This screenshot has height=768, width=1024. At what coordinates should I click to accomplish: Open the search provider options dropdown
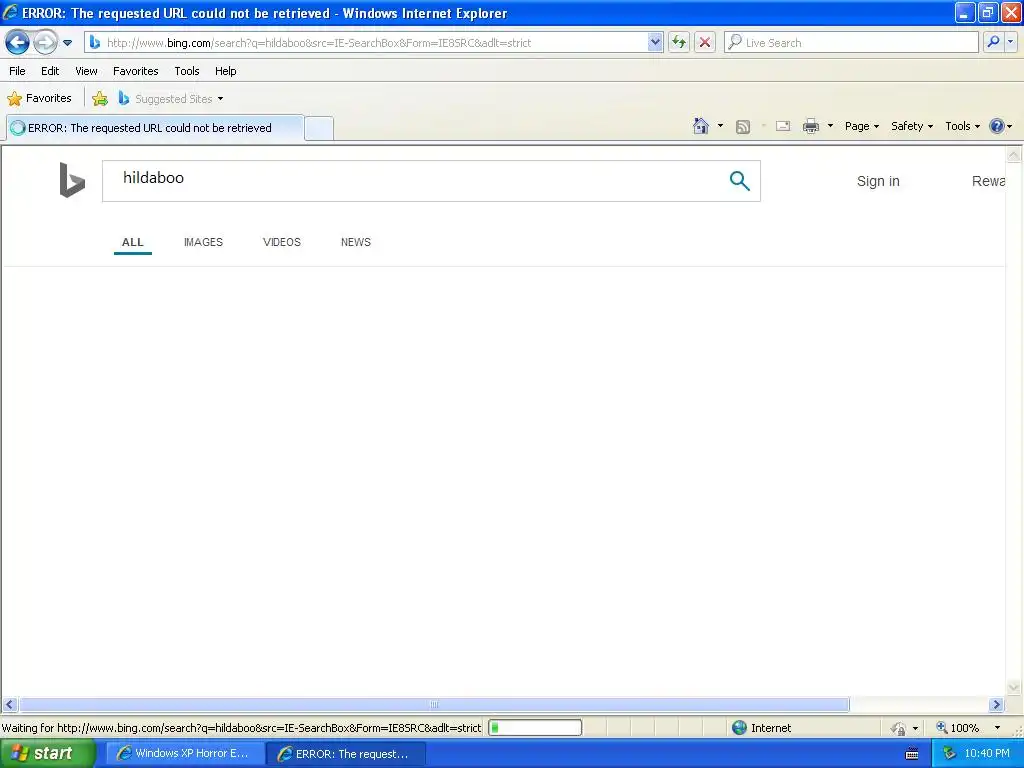(1010, 43)
